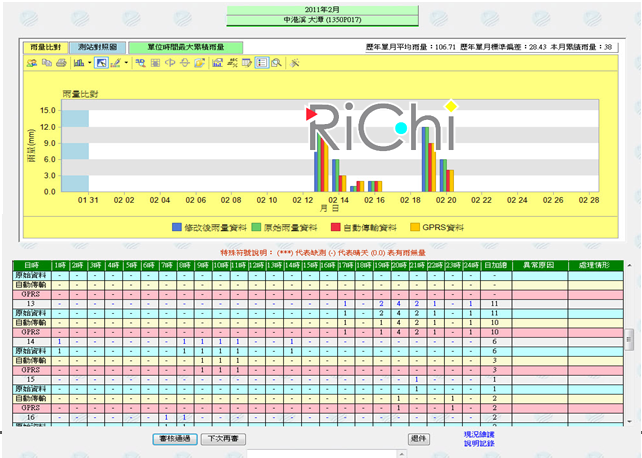
Task: Click the green 原始雨量資料 legend swatch
Action: pyautogui.click(x=256, y=227)
